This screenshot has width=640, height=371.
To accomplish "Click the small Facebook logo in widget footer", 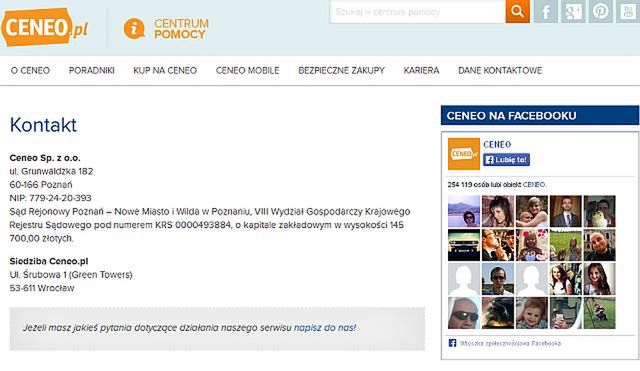I will click(452, 343).
